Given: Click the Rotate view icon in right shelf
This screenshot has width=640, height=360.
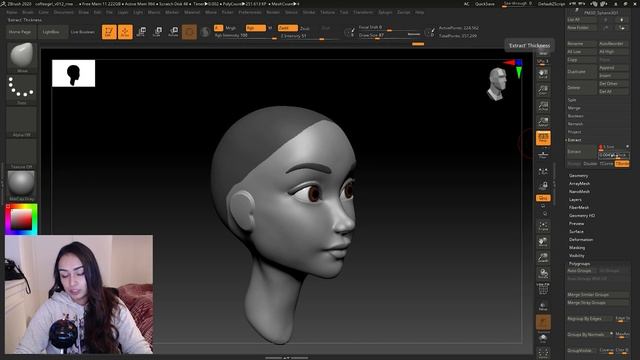Looking at the screenshot, I should coord(543,273).
